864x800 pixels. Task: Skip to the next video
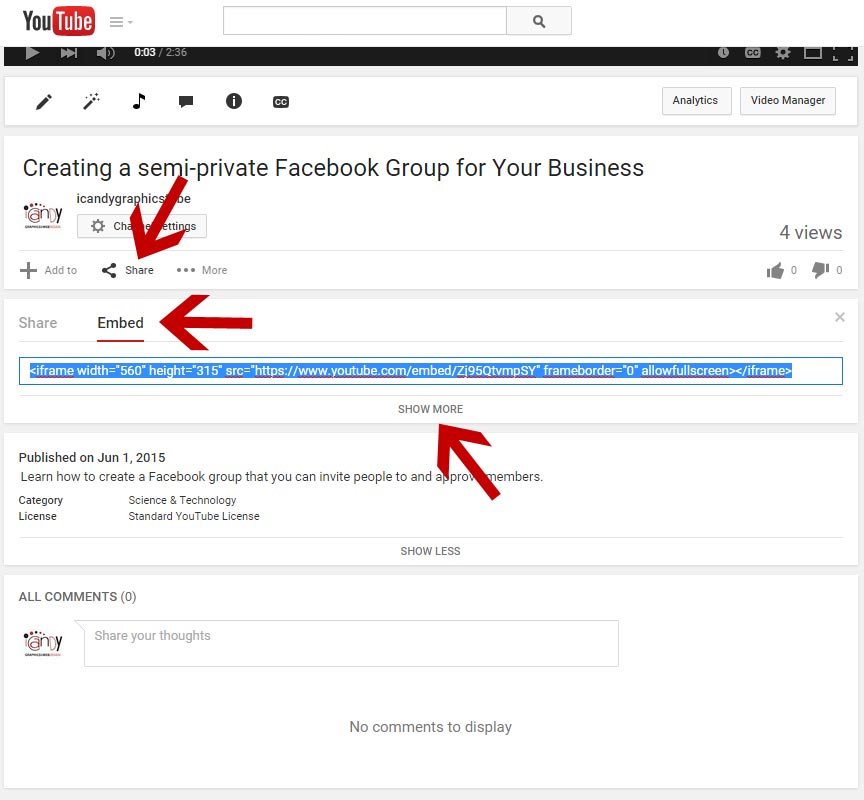(69, 53)
